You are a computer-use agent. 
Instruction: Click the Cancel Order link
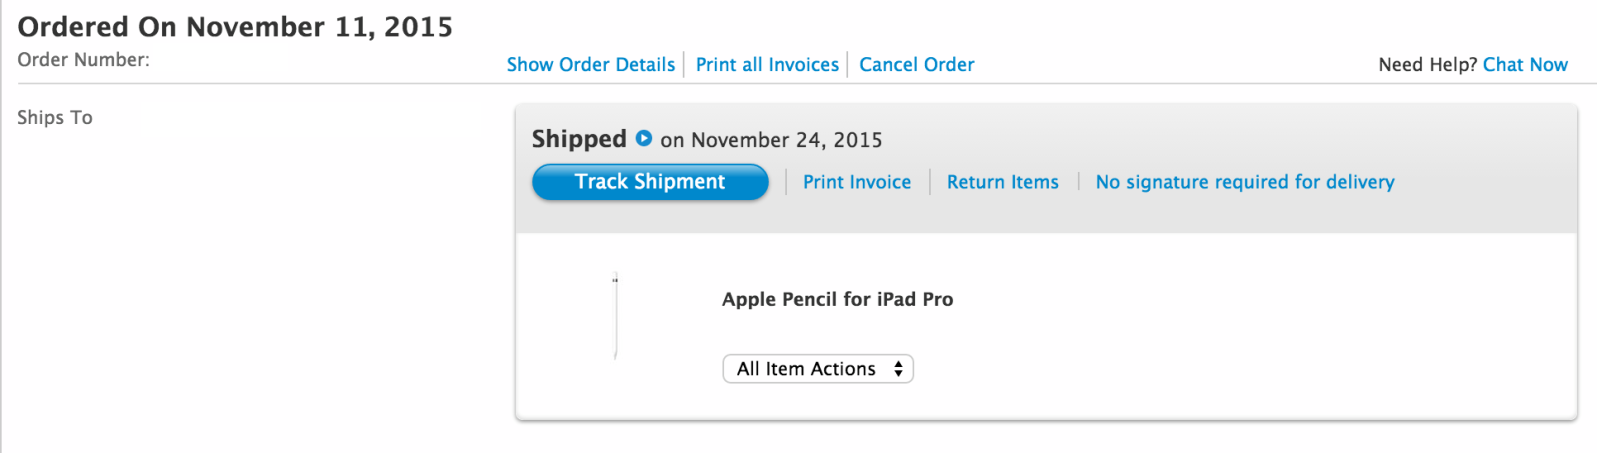pyautogui.click(x=917, y=65)
